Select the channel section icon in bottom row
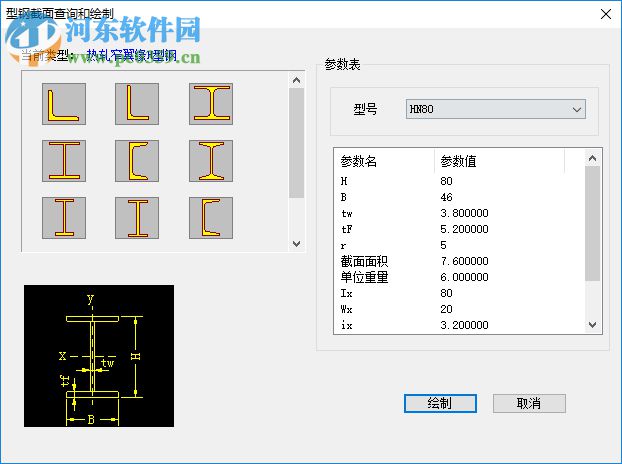Viewport: 622px width, 464px height. coord(211,218)
